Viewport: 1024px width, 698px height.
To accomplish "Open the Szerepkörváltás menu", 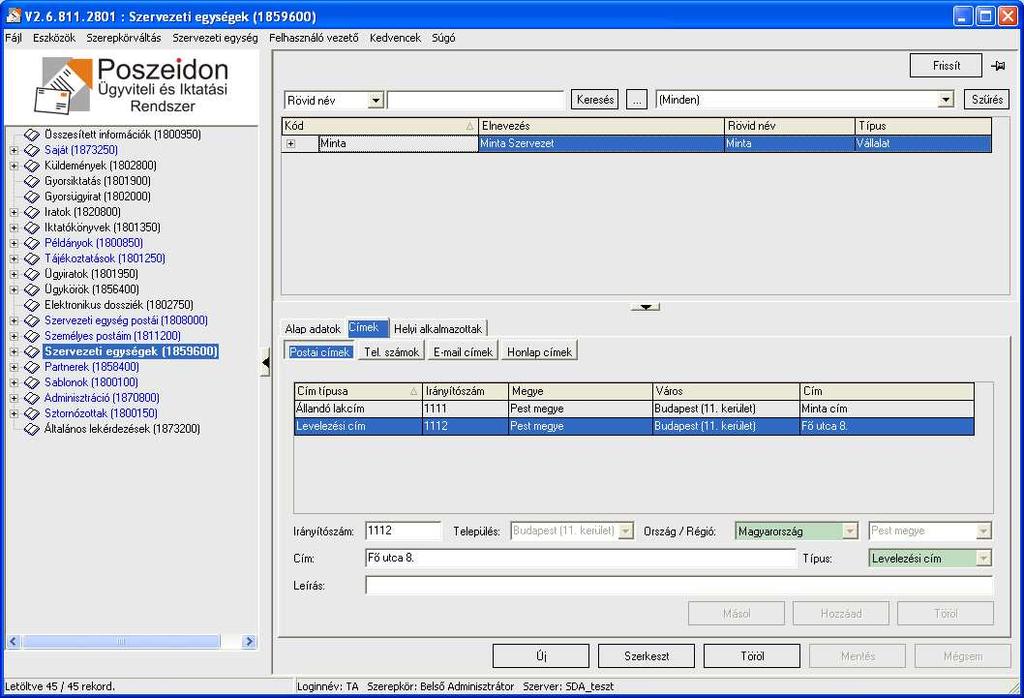I will click(123, 38).
